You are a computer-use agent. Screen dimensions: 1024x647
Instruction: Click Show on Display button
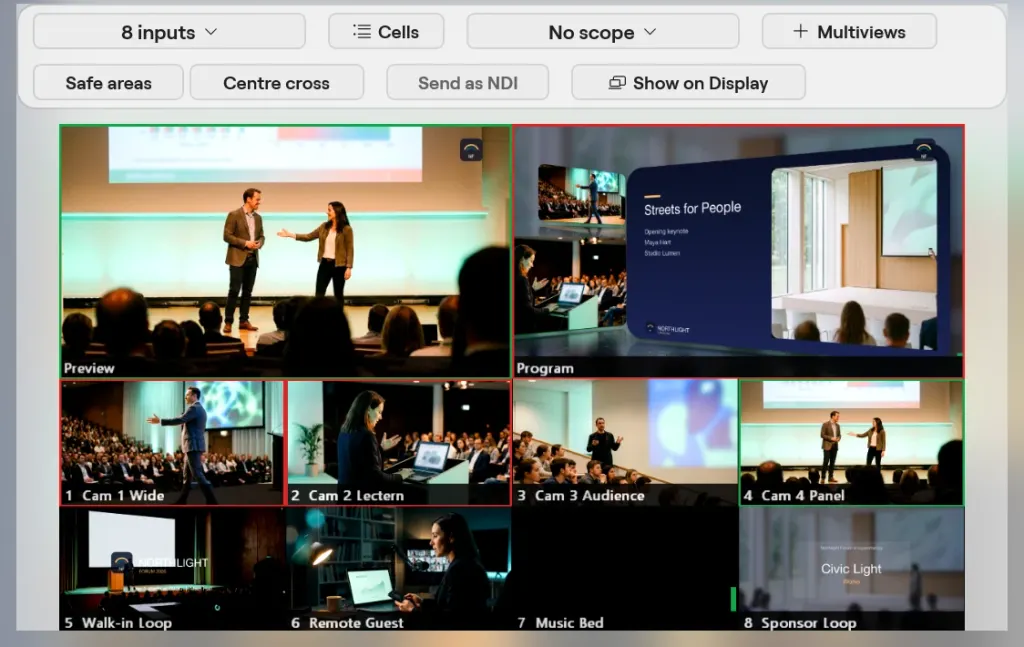click(688, 83)
